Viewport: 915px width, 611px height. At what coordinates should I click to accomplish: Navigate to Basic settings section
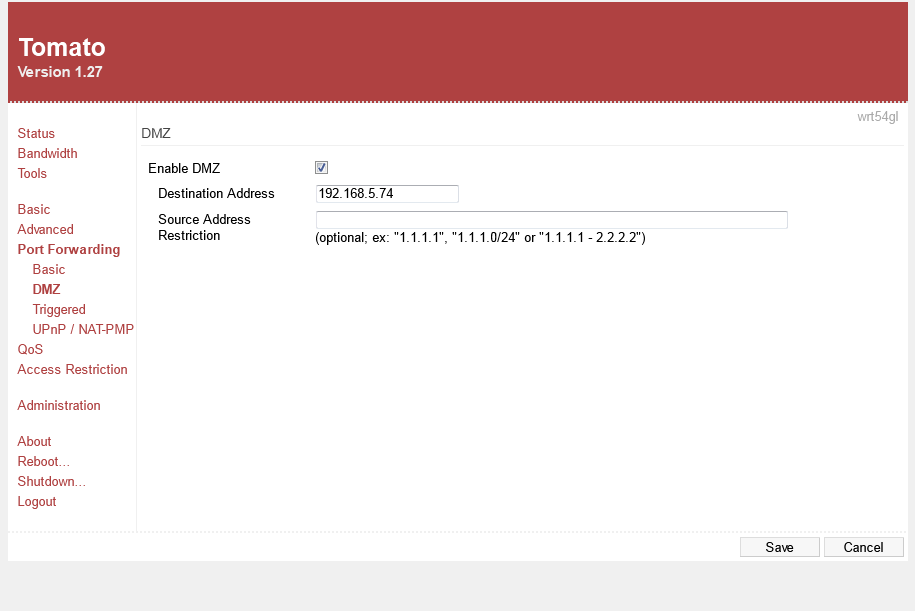click(x=33, y=210)
